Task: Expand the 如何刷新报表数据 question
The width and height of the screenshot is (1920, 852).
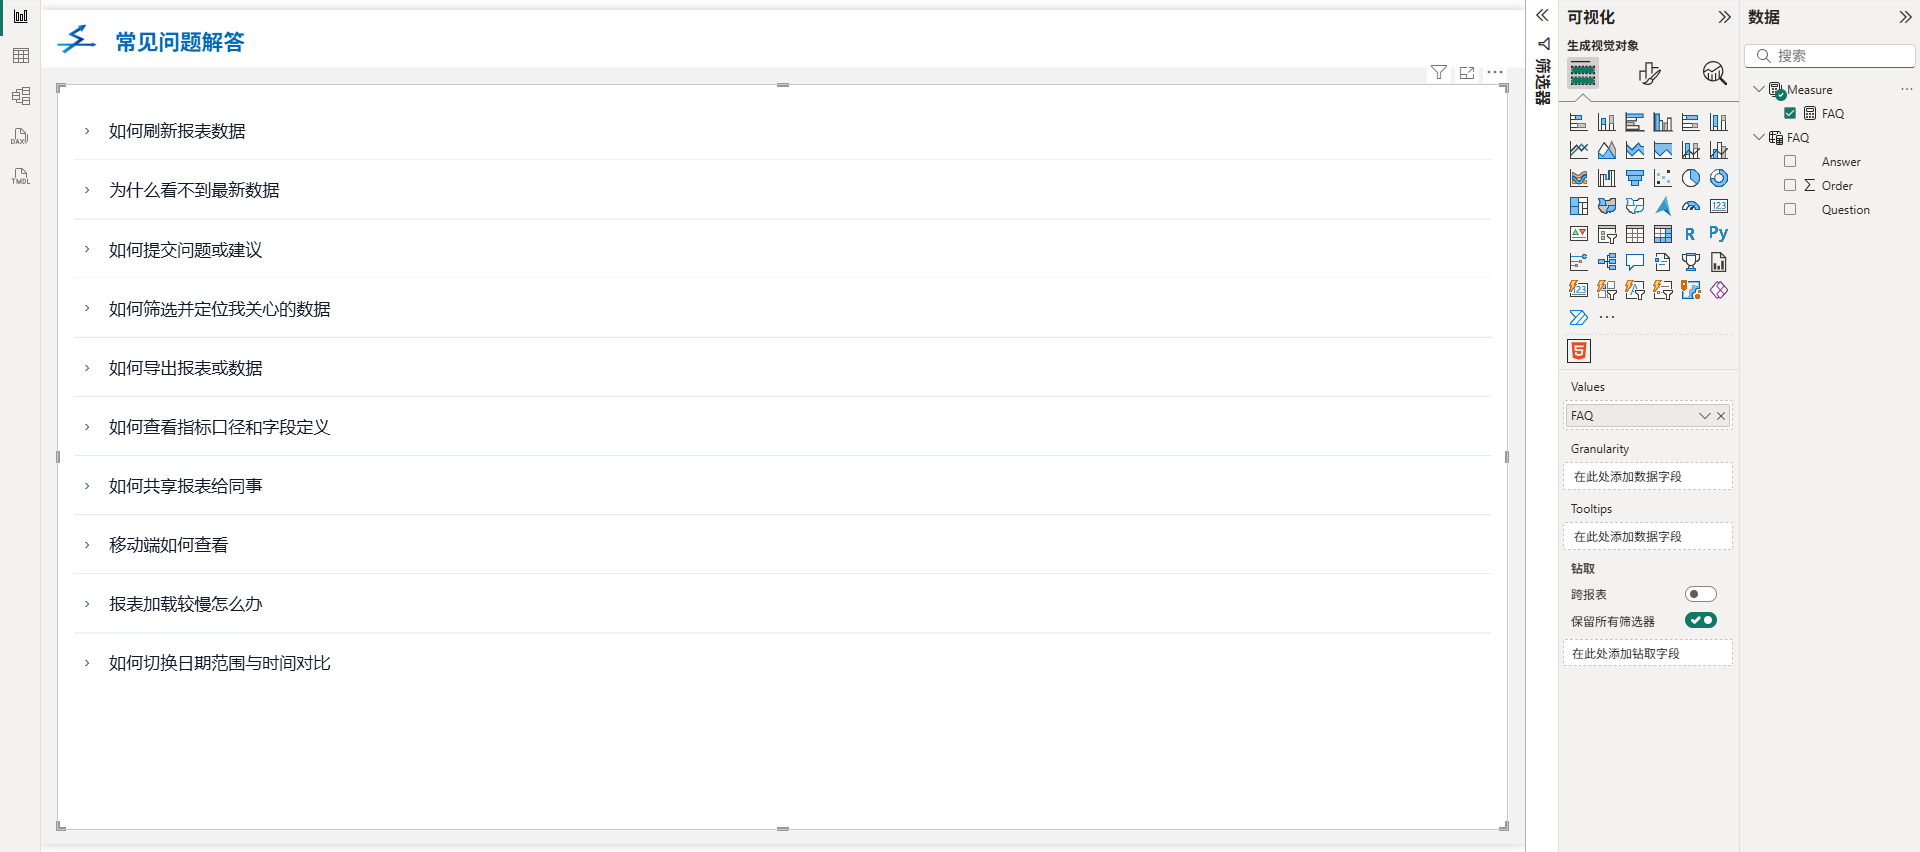Action: [87, 131]
